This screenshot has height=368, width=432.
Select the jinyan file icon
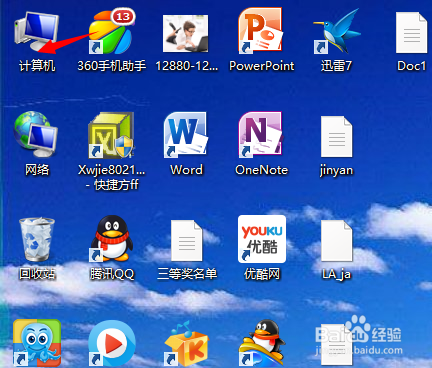click(337, 137)
